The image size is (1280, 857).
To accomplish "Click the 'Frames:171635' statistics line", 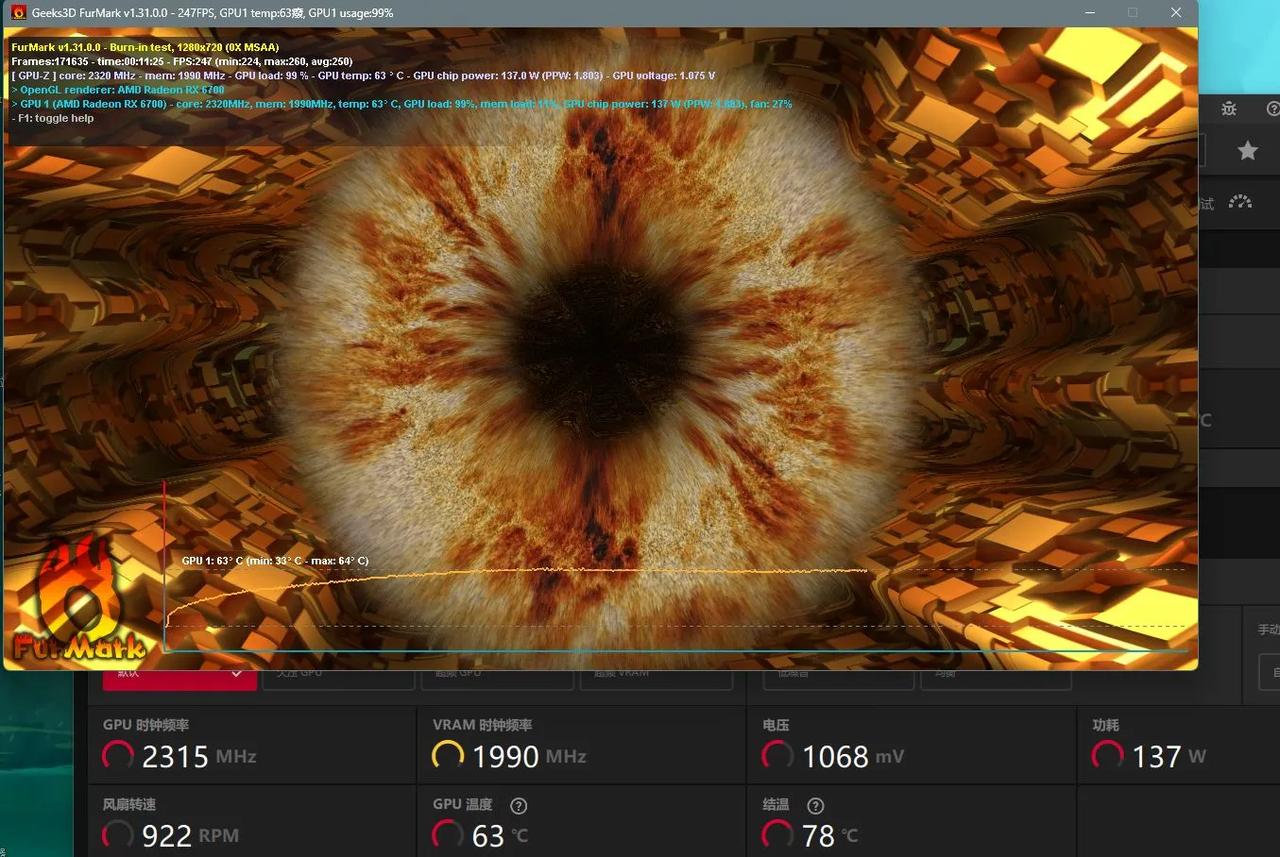I will [182, 61].
